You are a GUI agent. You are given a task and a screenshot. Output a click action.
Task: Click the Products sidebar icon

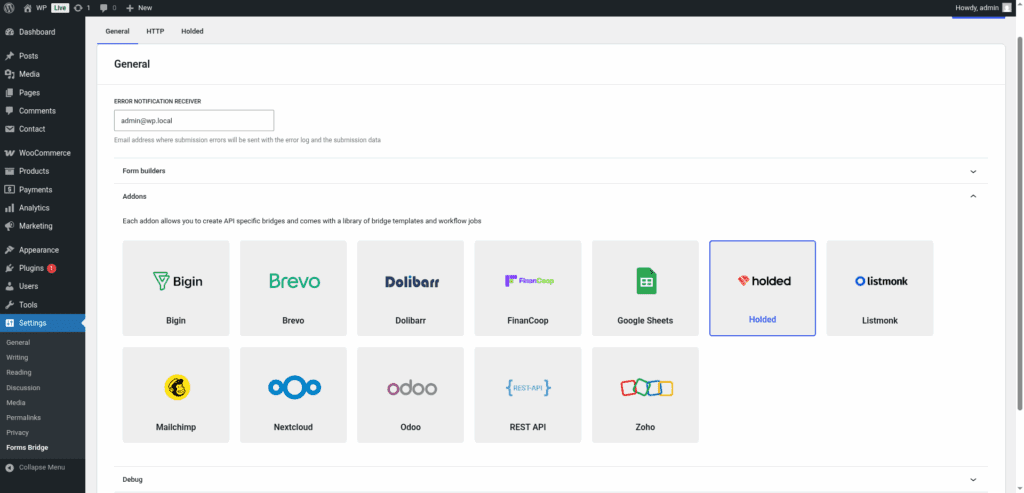(x=10, y=171)
